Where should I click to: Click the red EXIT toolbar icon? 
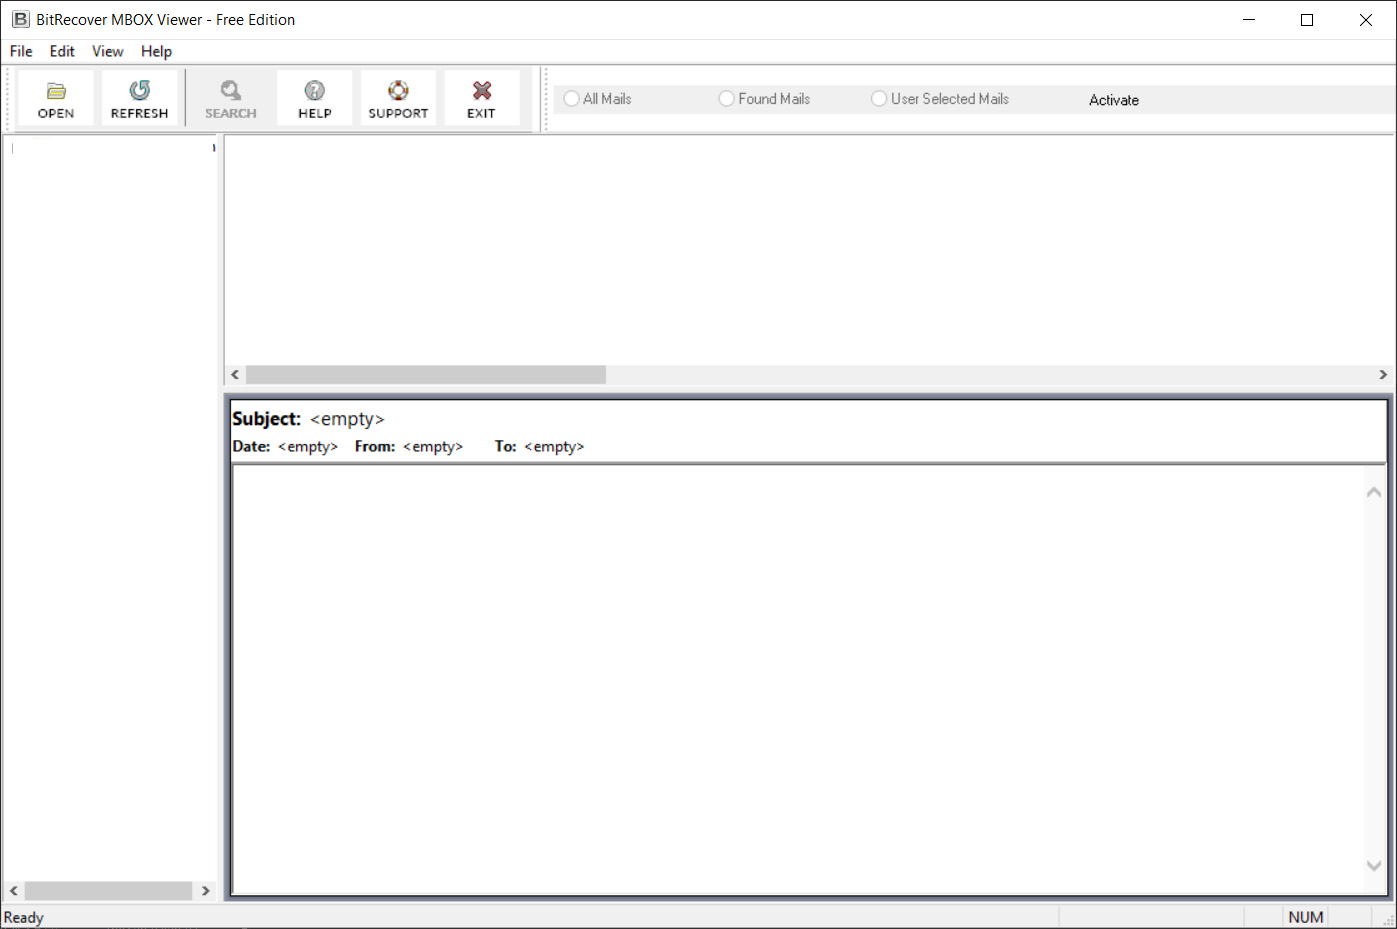click(482, 98)
